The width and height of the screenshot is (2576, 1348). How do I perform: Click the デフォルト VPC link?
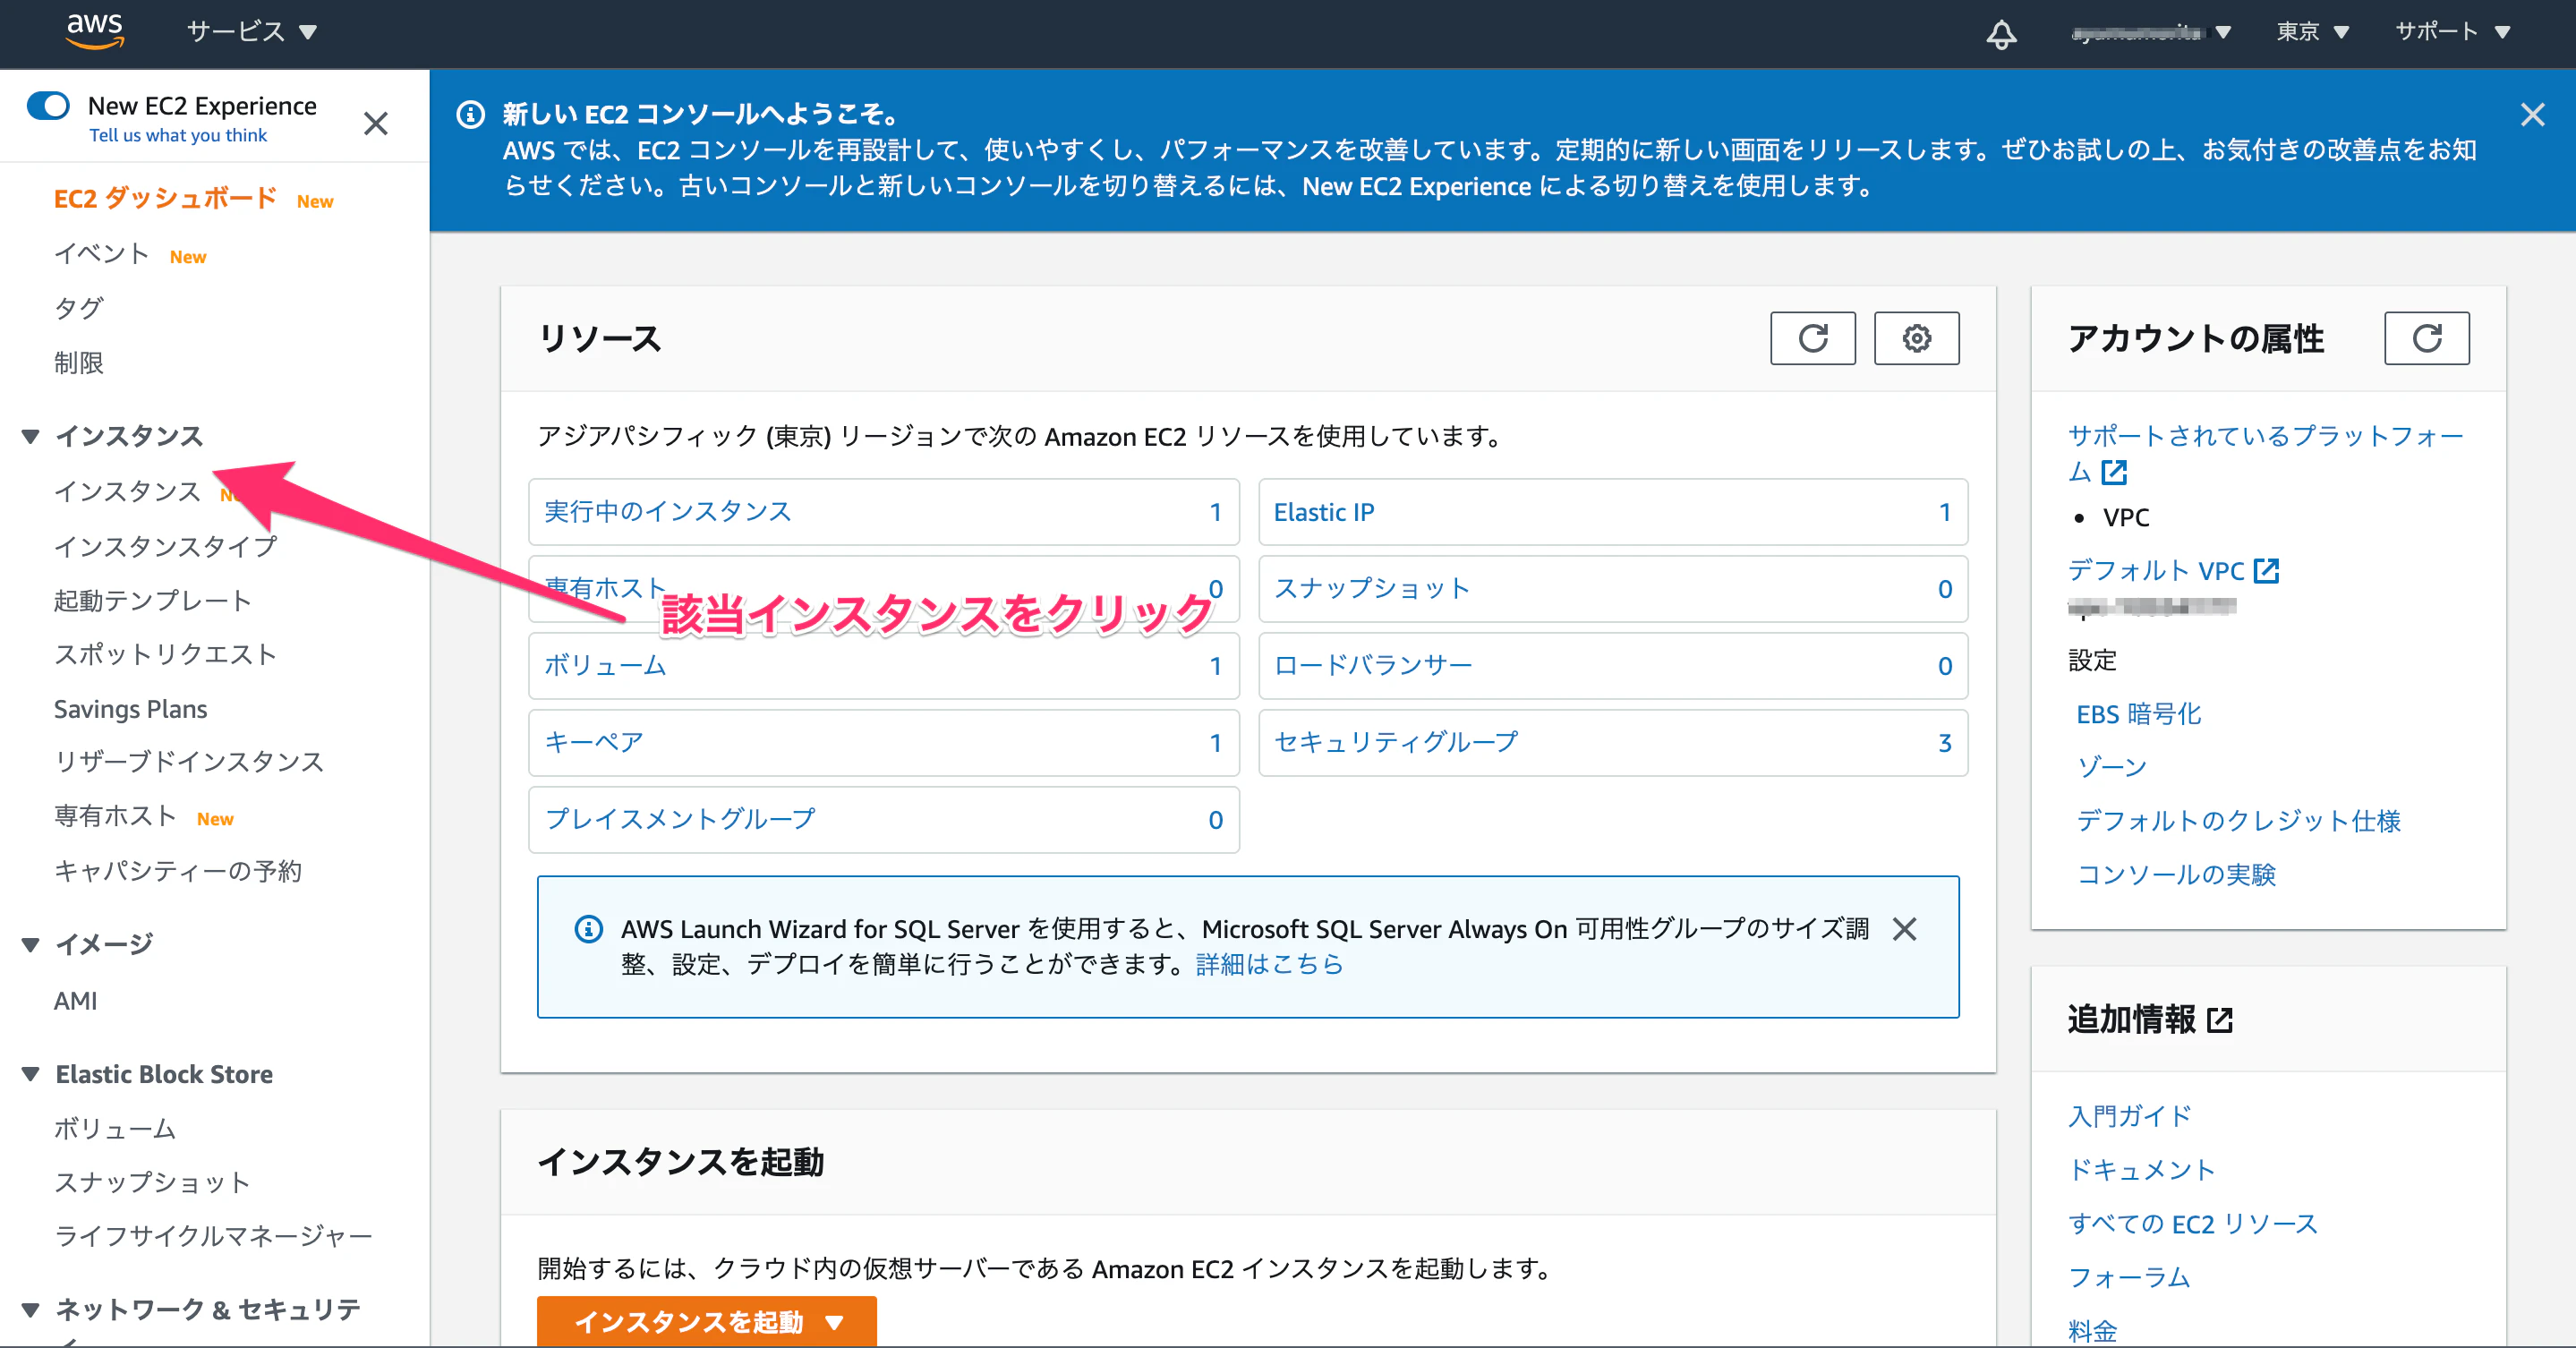[2156, 570]
